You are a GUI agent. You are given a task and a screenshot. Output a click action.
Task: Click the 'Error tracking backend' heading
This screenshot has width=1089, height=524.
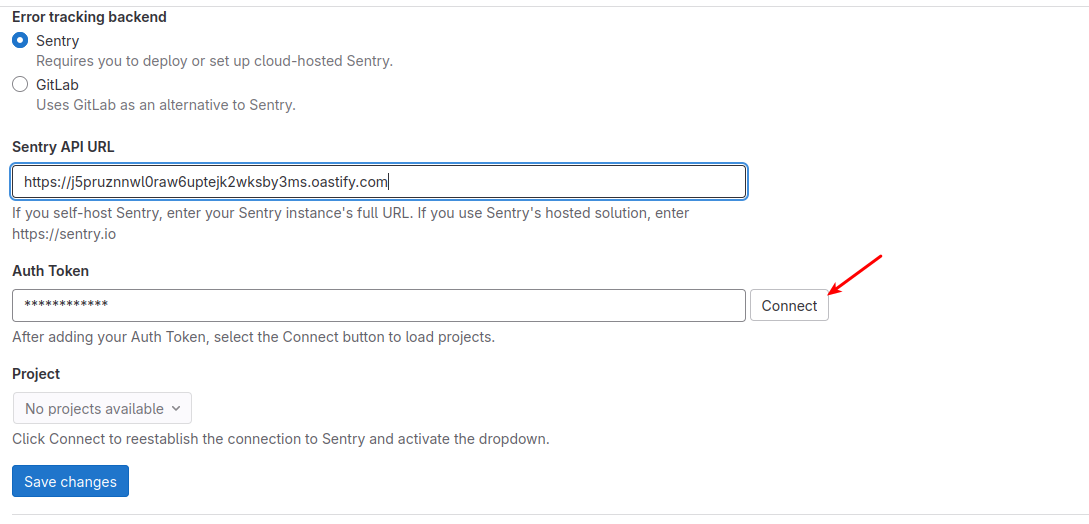89,17
